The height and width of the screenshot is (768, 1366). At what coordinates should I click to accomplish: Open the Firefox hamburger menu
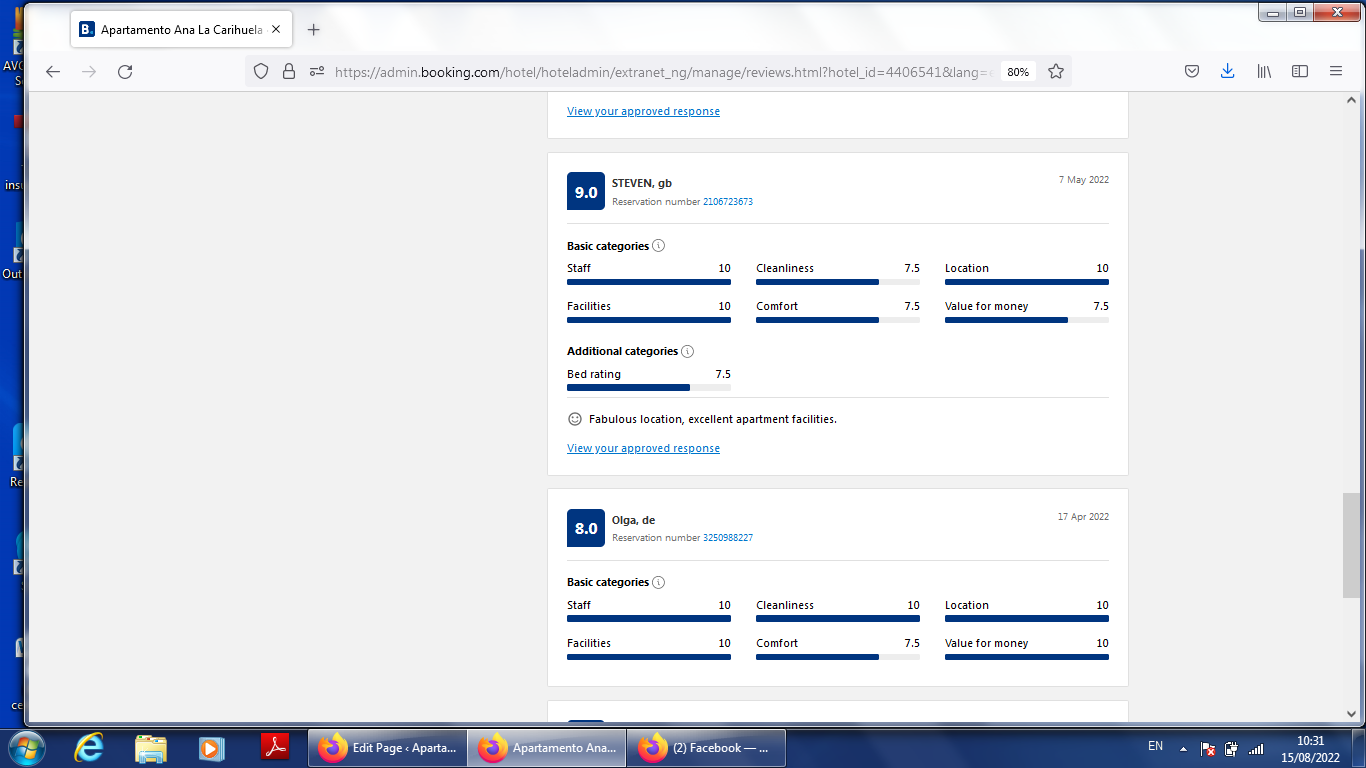[1336, 72]
